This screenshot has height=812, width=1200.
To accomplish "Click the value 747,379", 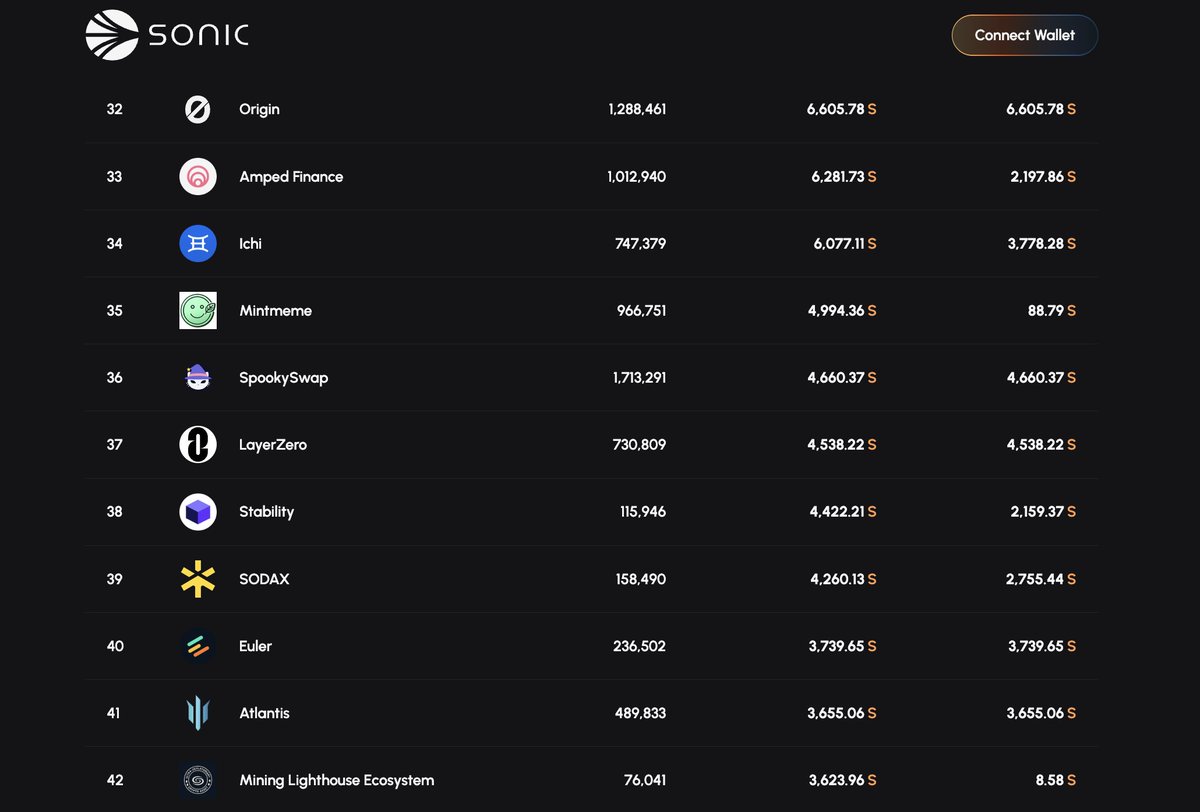I will pos(640,243).
